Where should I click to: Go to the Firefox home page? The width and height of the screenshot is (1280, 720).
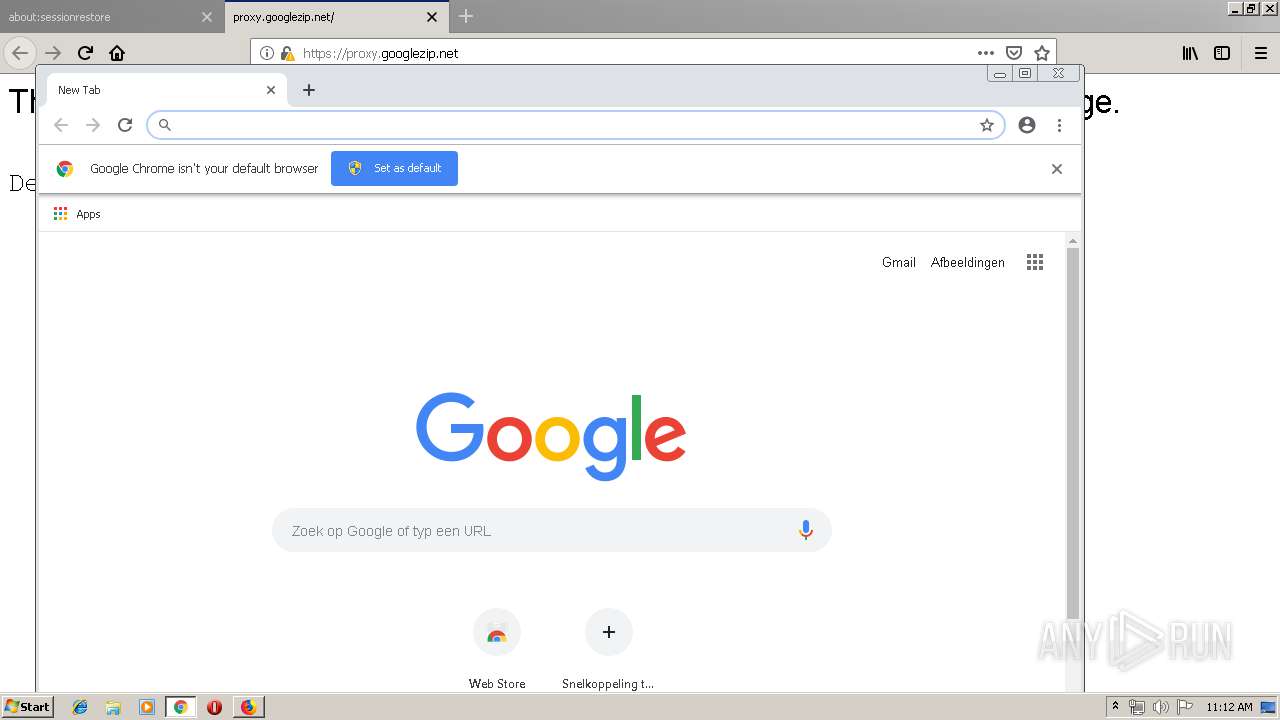117,53
